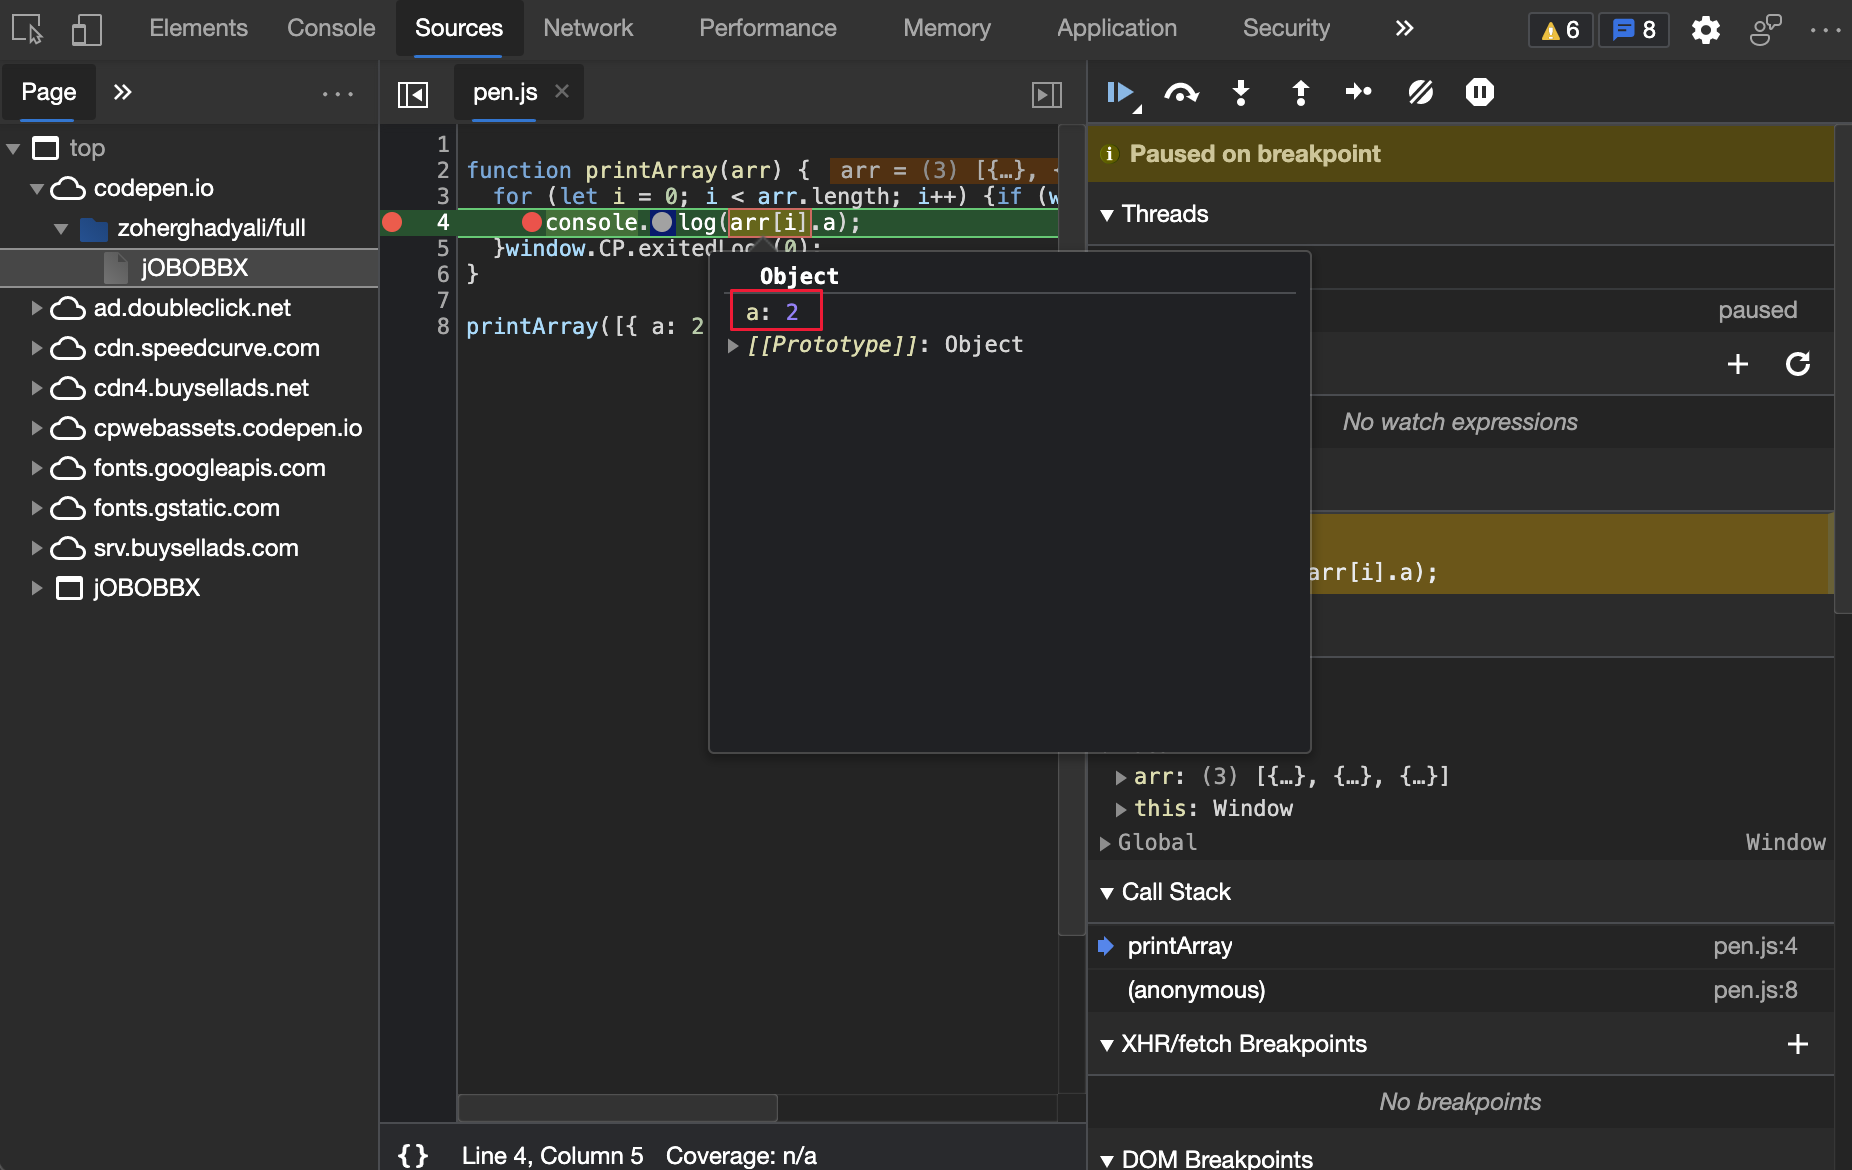Step into next function call

point(1240,92)
